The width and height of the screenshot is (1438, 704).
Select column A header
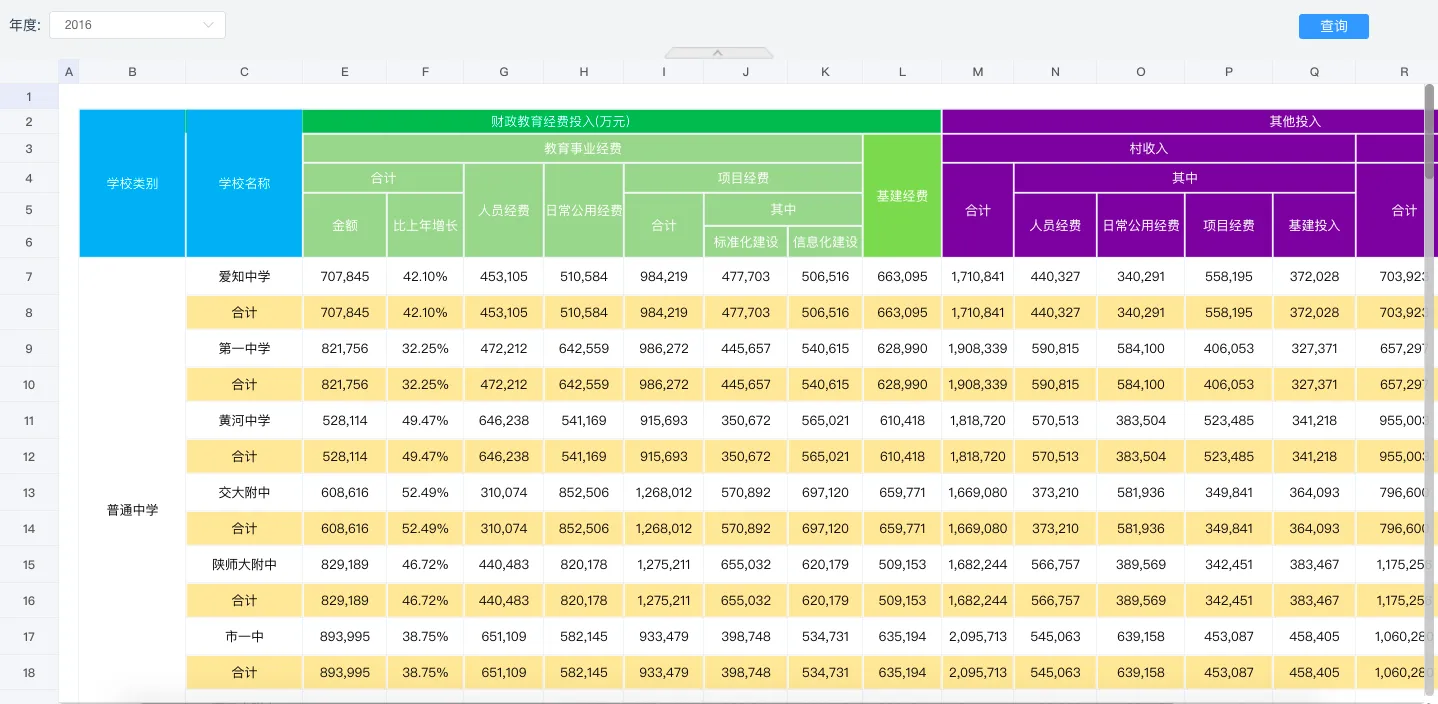coord(69,72)
